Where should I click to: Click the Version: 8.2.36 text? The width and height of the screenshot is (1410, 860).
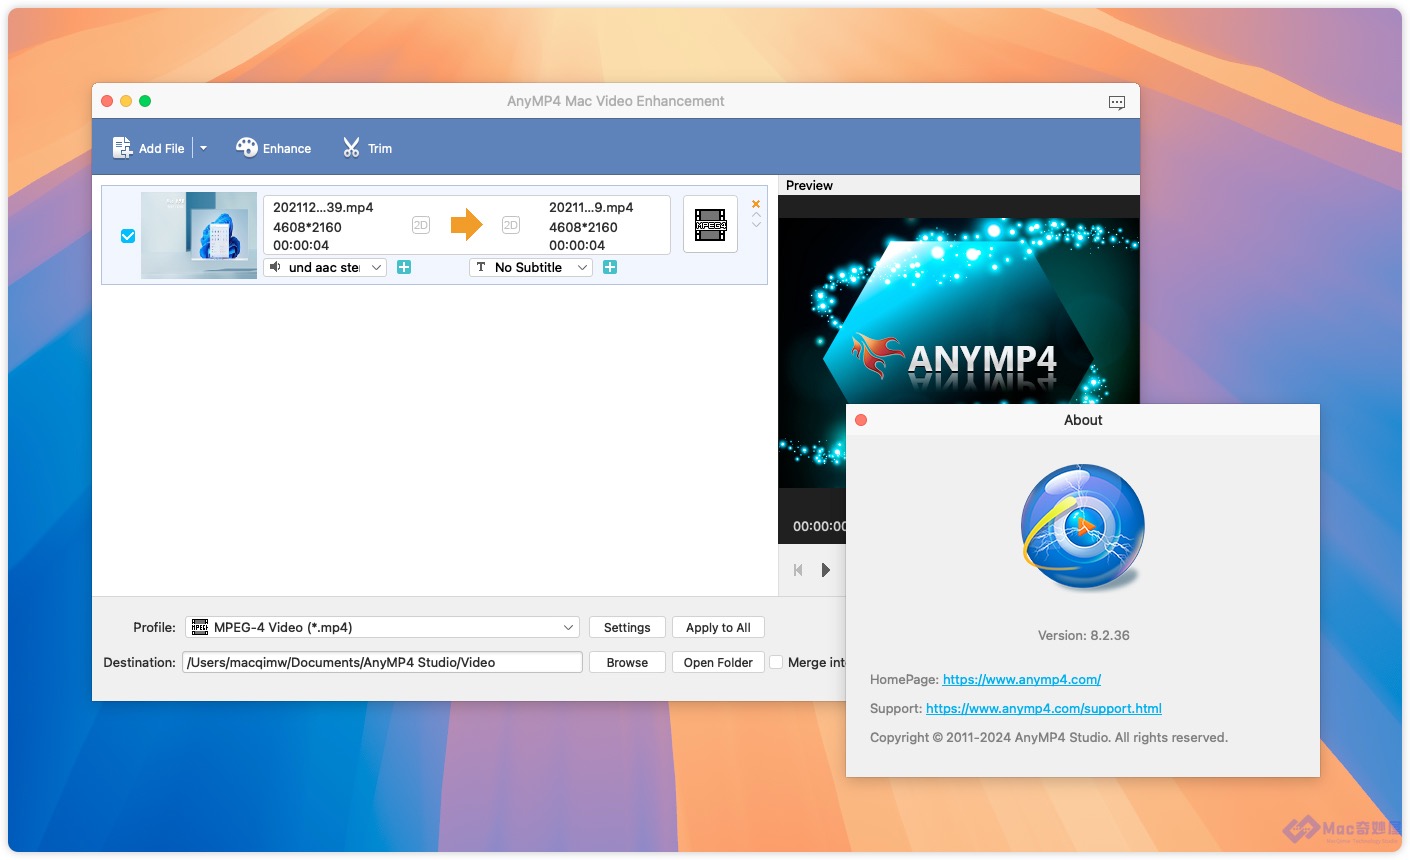coord(1084,635)
